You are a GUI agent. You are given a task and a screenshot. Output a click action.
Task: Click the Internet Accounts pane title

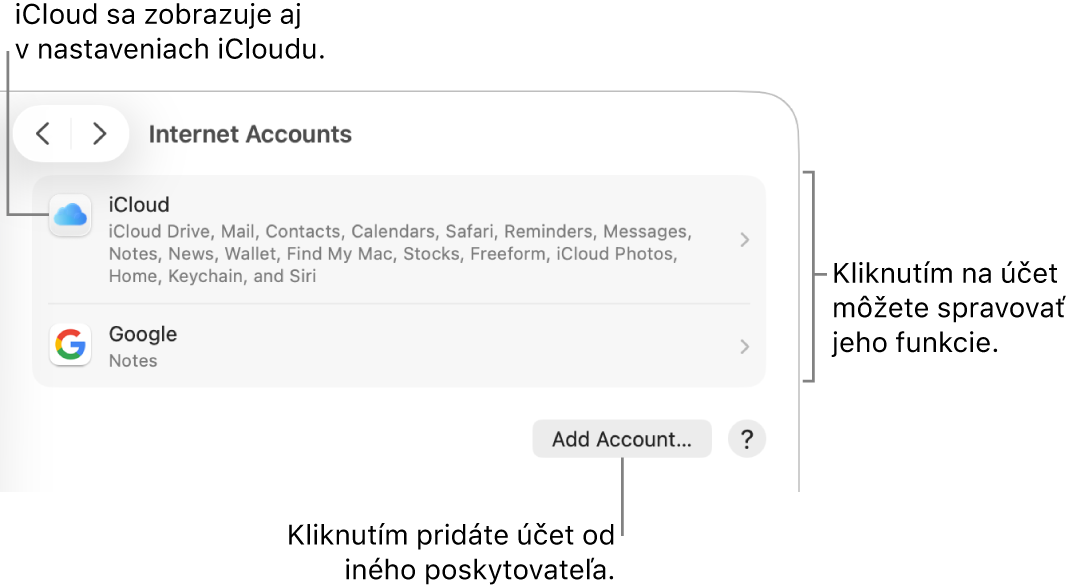(250, 134)
